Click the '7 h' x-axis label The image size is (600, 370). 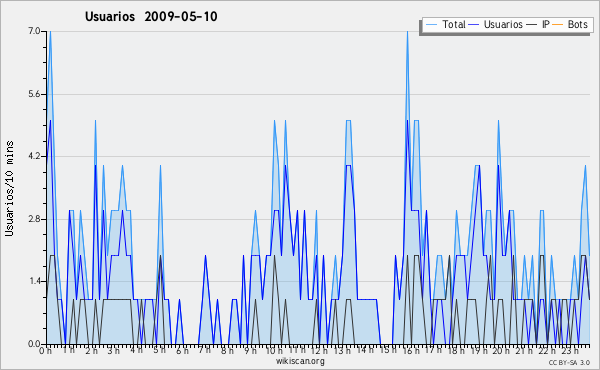(204, 350)
